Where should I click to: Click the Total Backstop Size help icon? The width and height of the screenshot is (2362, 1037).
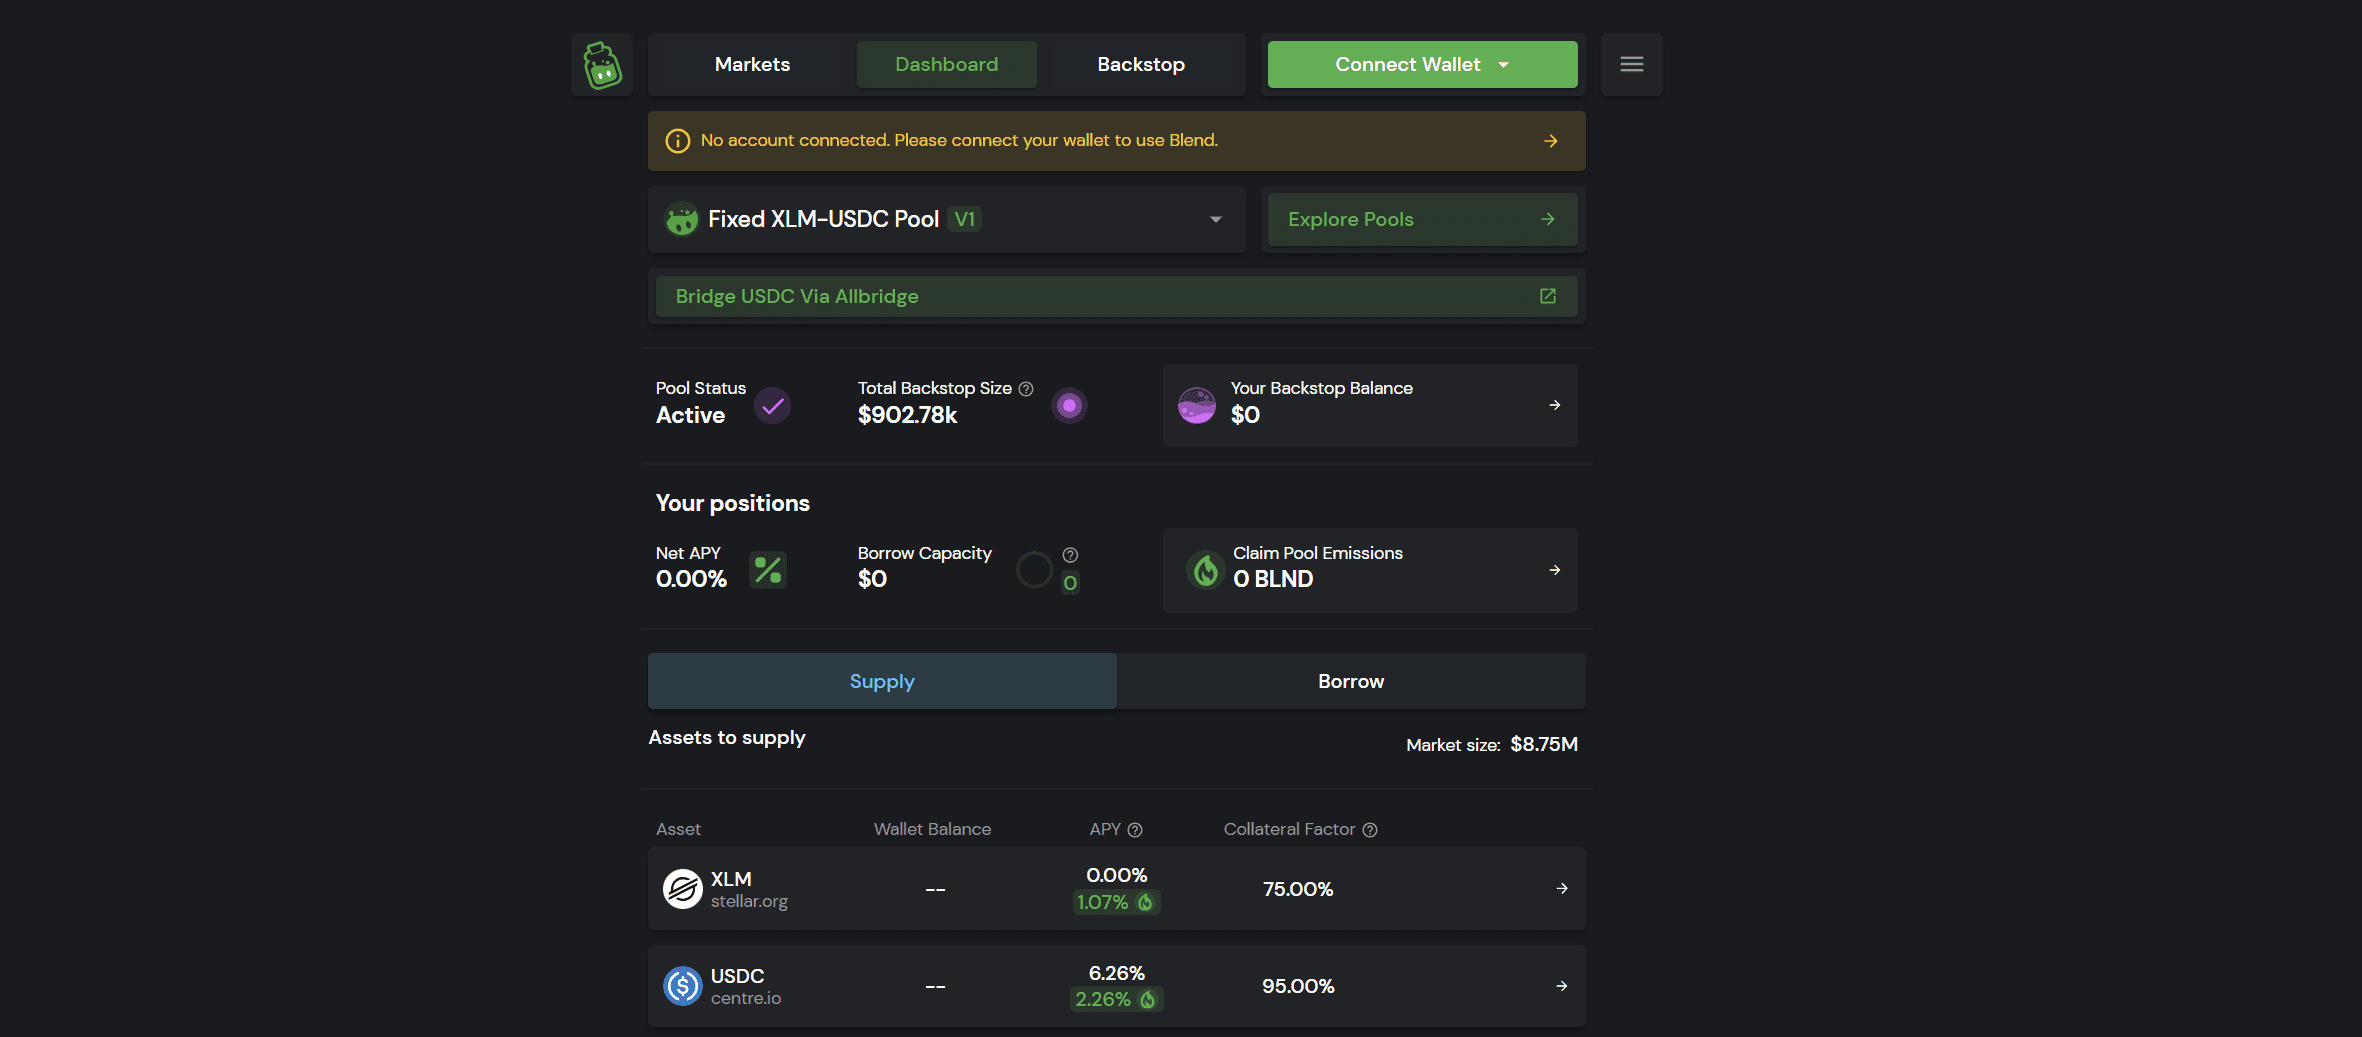click(x=1026, y=389)
